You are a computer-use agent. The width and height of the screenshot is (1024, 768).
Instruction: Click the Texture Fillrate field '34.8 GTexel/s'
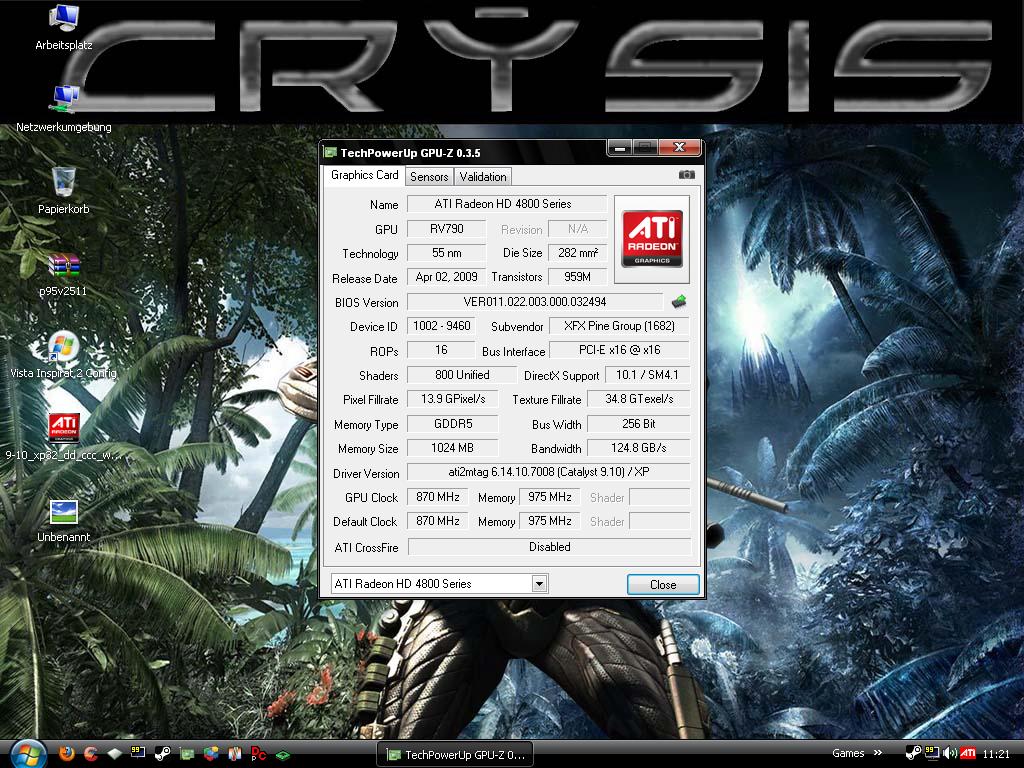[639, 398]
